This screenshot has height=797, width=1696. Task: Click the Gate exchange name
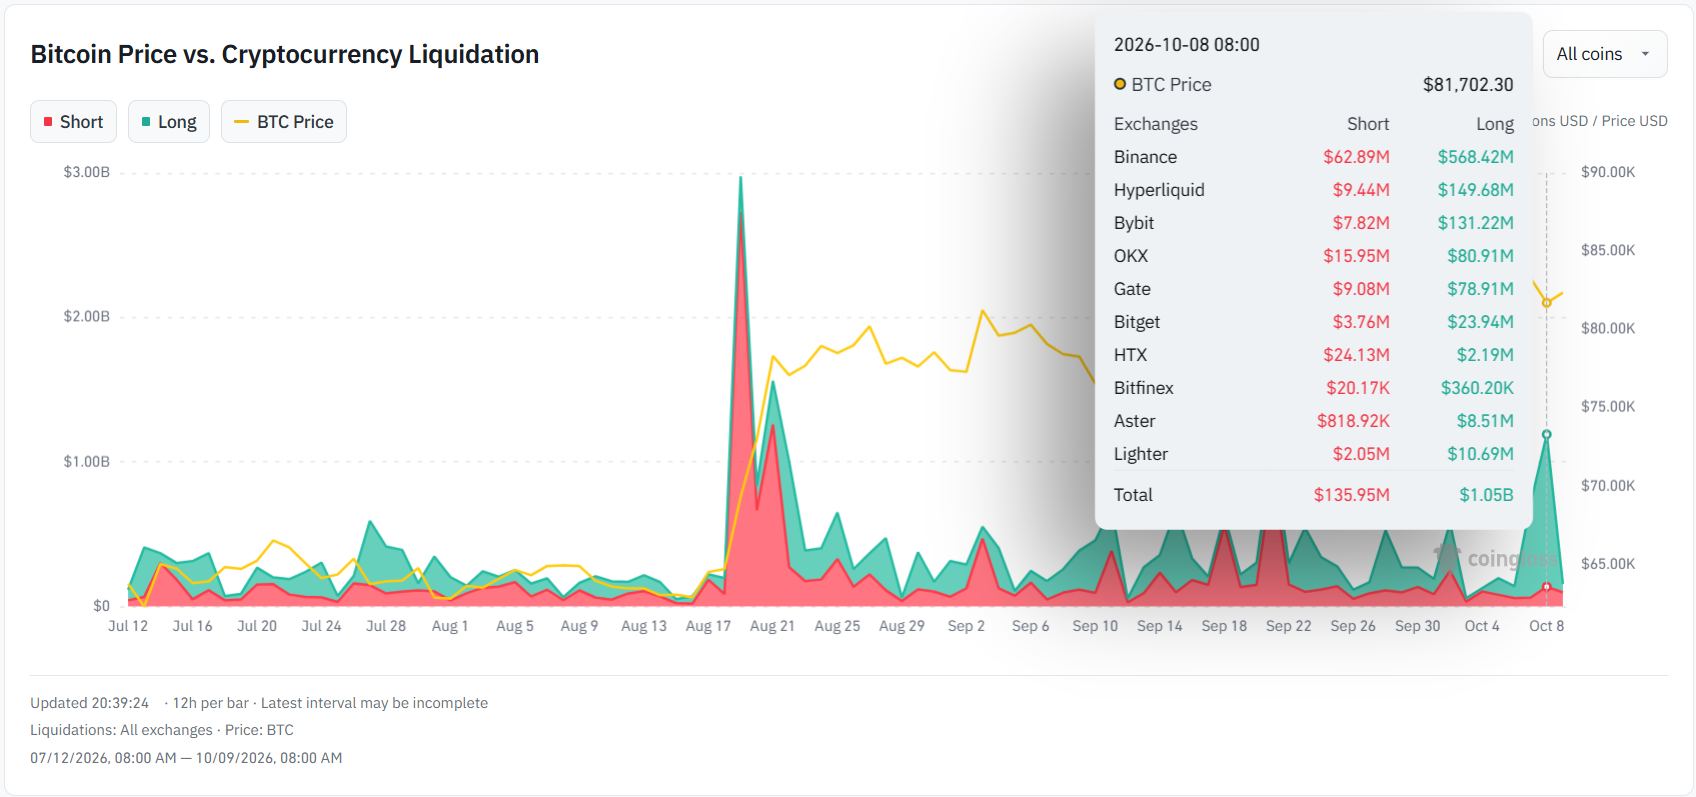click(x=1132, y=289)
